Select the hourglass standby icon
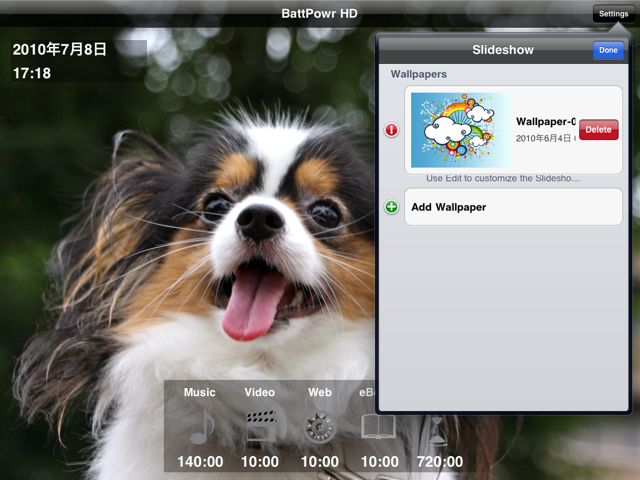This screenshot has height=480, width=640. click(x=438, y=430)
